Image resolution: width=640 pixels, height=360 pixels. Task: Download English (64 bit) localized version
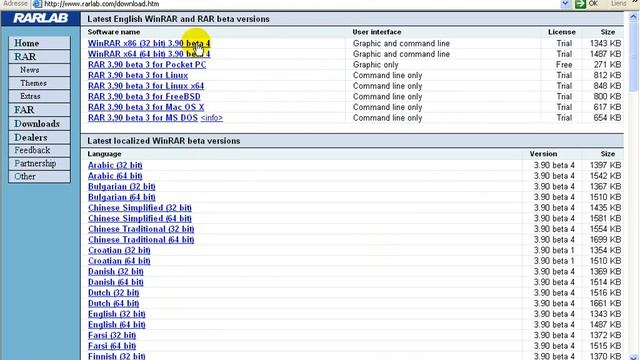pos(117,324)
